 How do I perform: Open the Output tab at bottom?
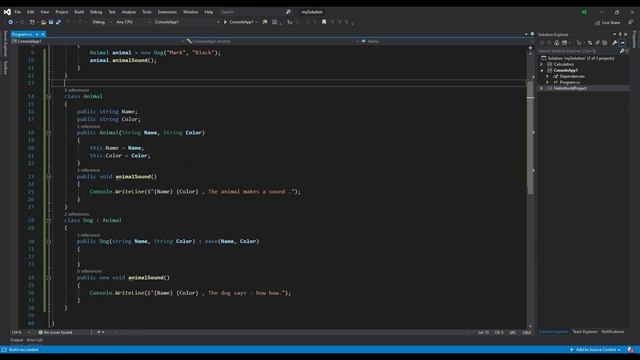(17, 340)
